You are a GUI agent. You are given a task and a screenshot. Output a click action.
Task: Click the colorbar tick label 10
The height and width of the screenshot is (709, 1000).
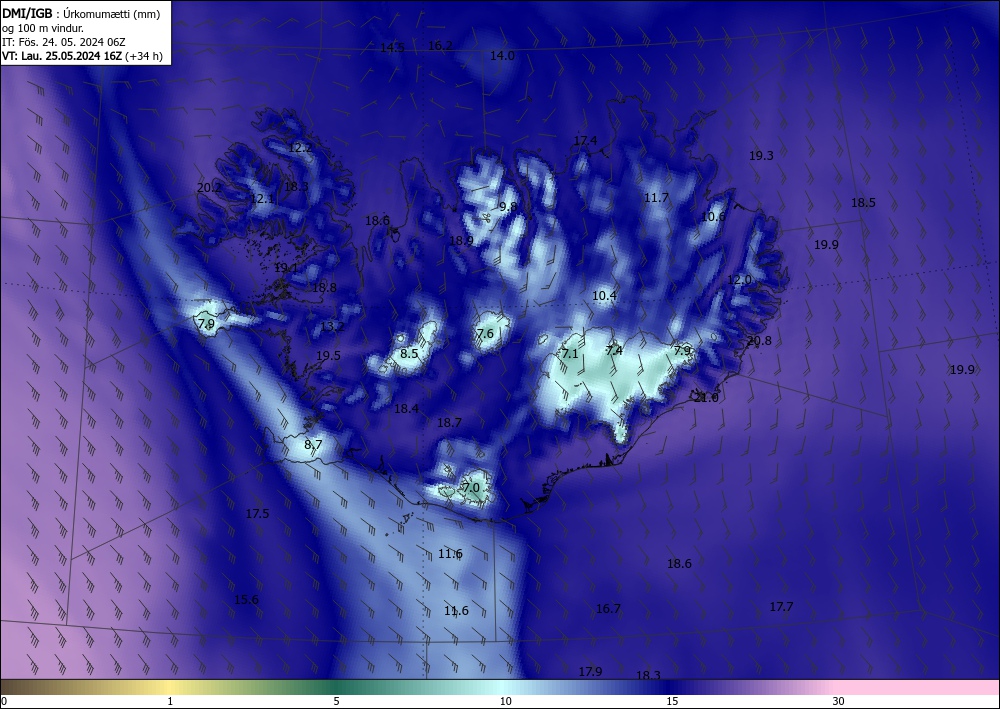506,702
